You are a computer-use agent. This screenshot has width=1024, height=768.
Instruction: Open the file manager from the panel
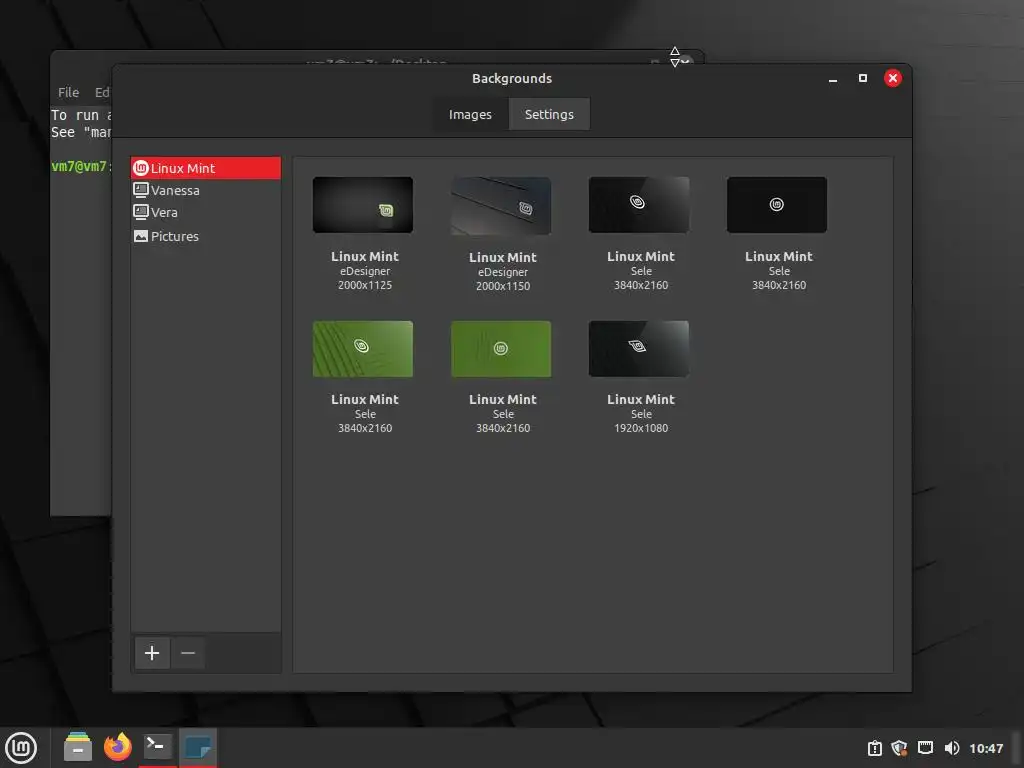(x=78, y=747)
